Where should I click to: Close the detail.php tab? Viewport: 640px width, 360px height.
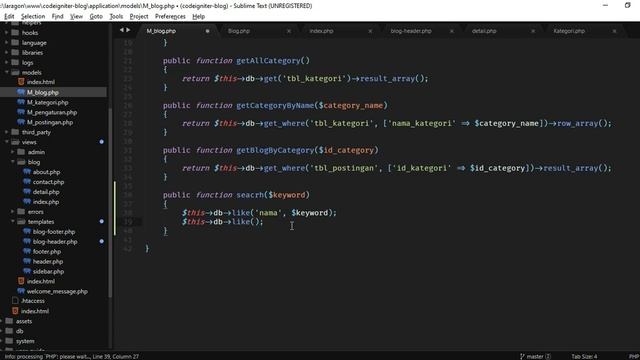coord(533,31)
